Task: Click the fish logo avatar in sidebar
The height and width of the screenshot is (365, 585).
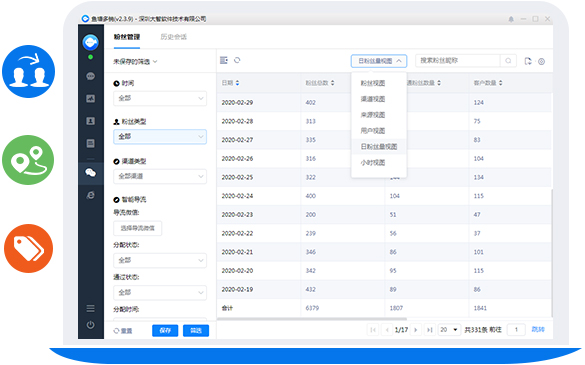Action: [x=91, y=42]
